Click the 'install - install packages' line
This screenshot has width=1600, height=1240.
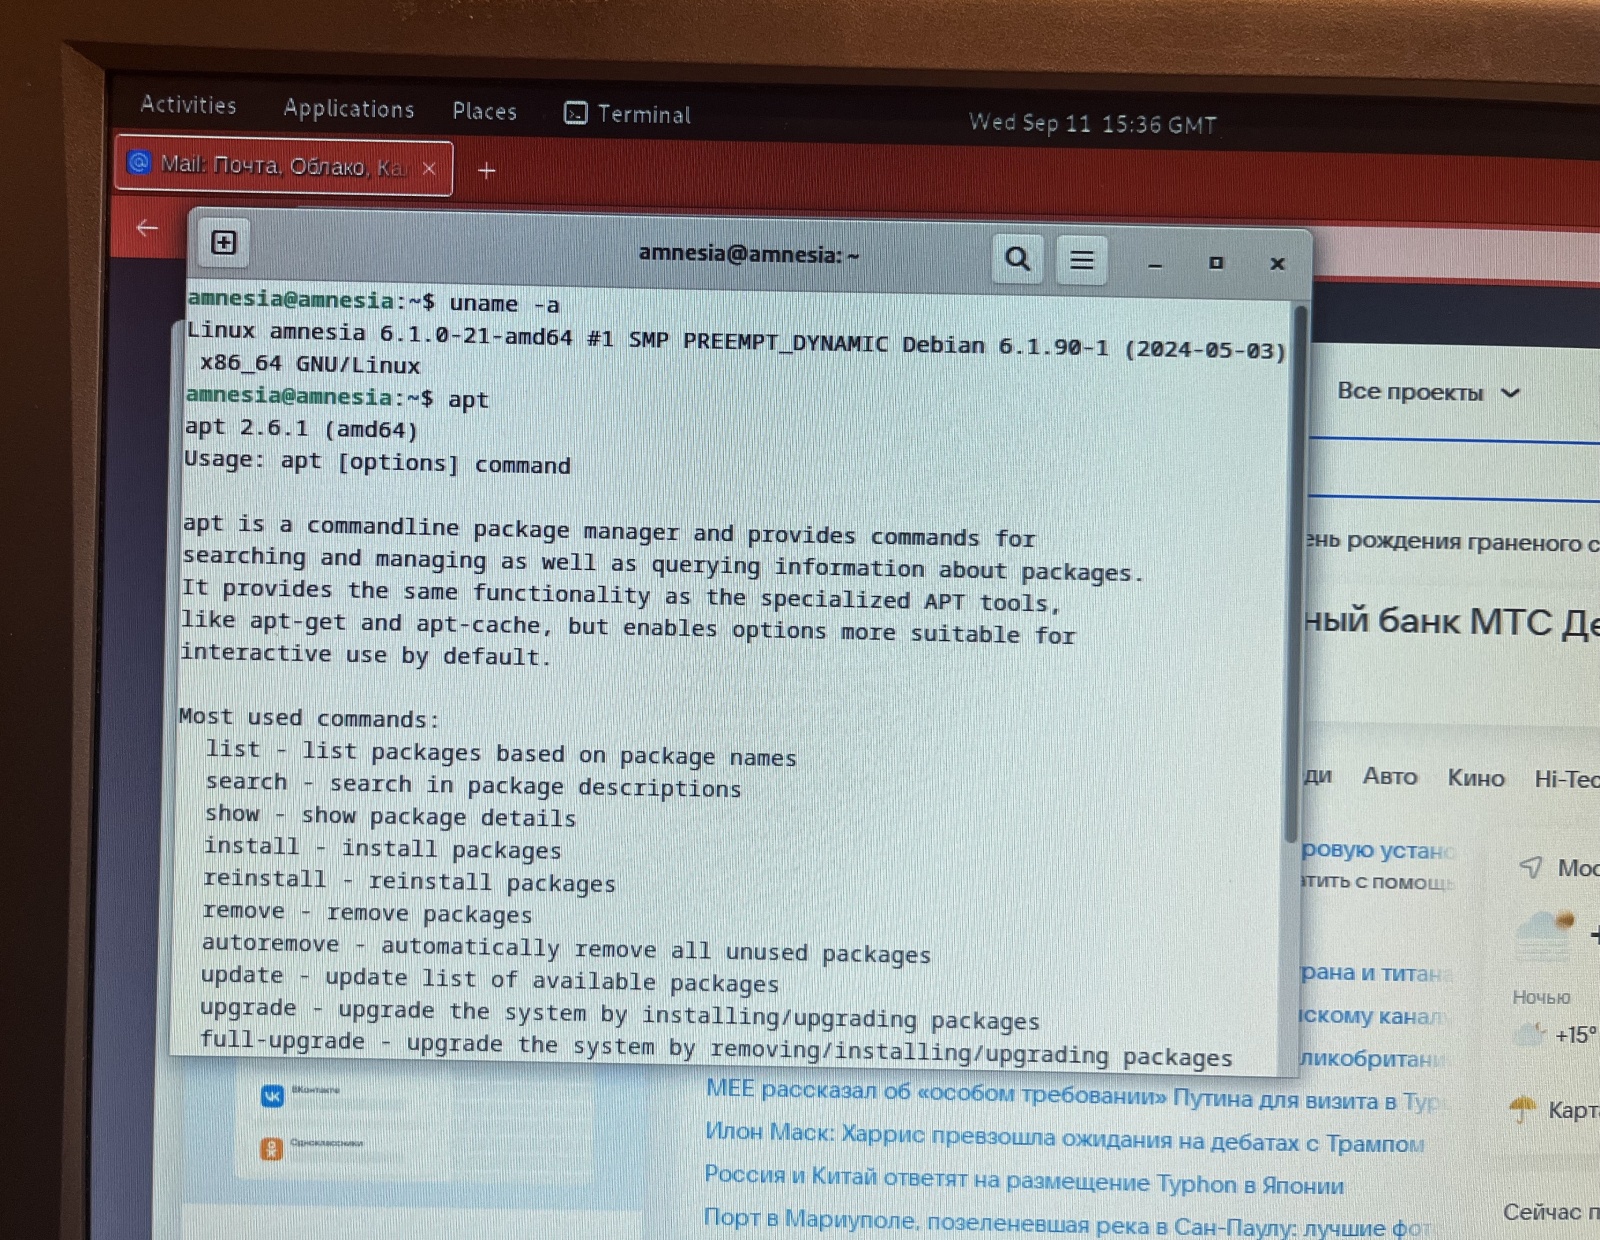pos(382,848)
